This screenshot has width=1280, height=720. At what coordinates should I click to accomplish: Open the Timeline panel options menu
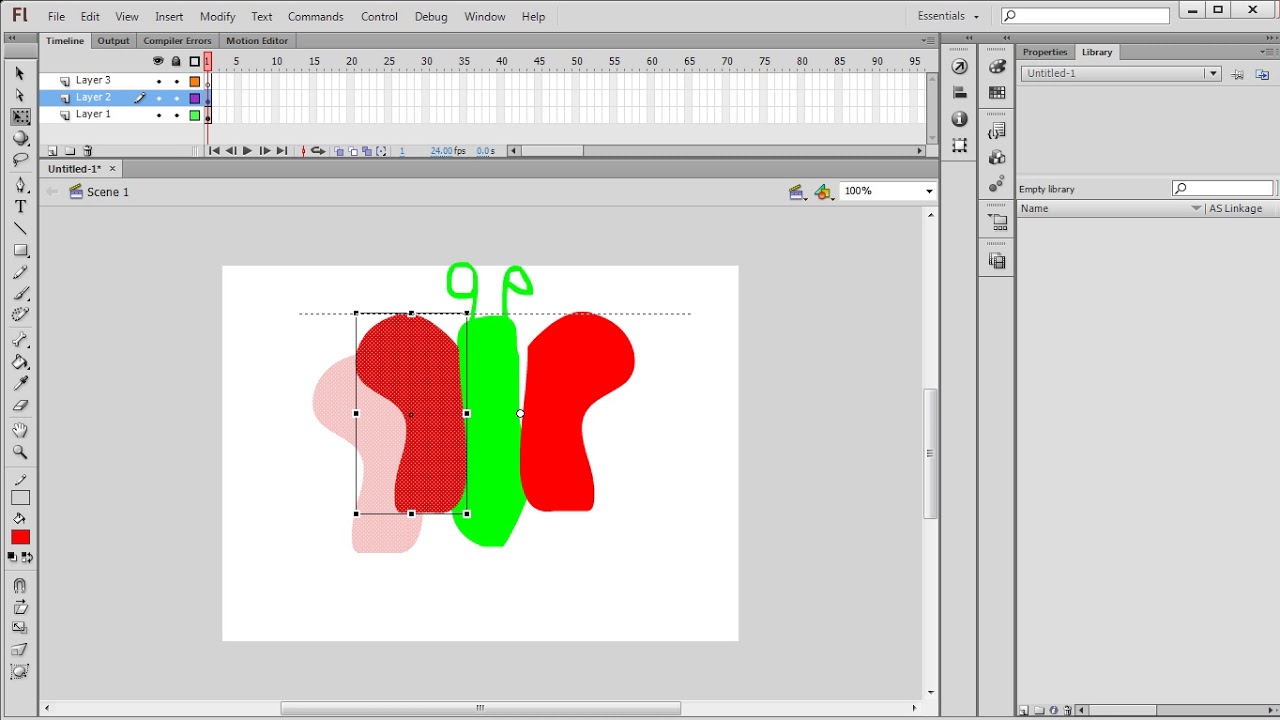point(927,41)
